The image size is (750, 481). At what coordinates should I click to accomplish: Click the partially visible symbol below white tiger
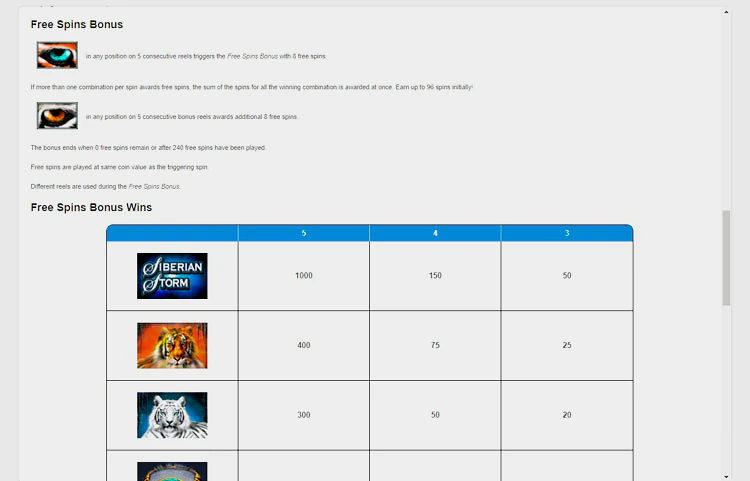[x=172, y=470]
